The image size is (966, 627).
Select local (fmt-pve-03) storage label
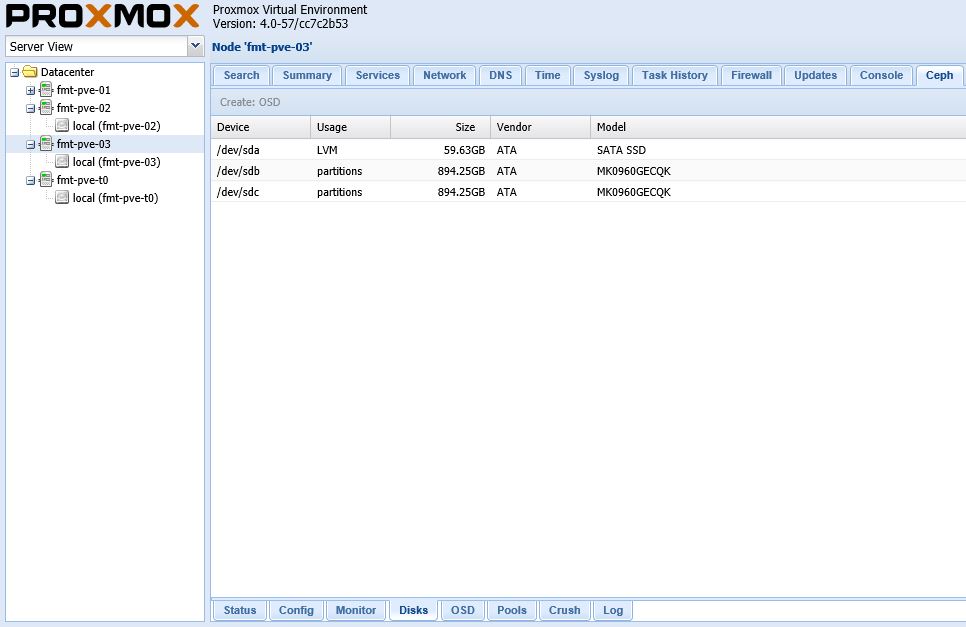tap(116, 162)
